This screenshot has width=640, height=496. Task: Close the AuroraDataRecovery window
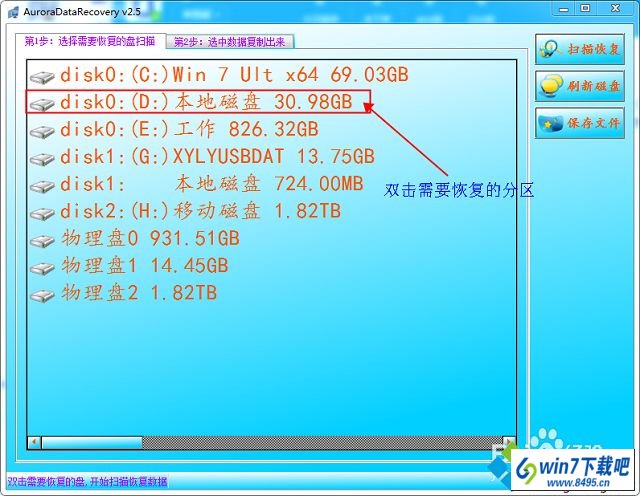tap(616, 8)
